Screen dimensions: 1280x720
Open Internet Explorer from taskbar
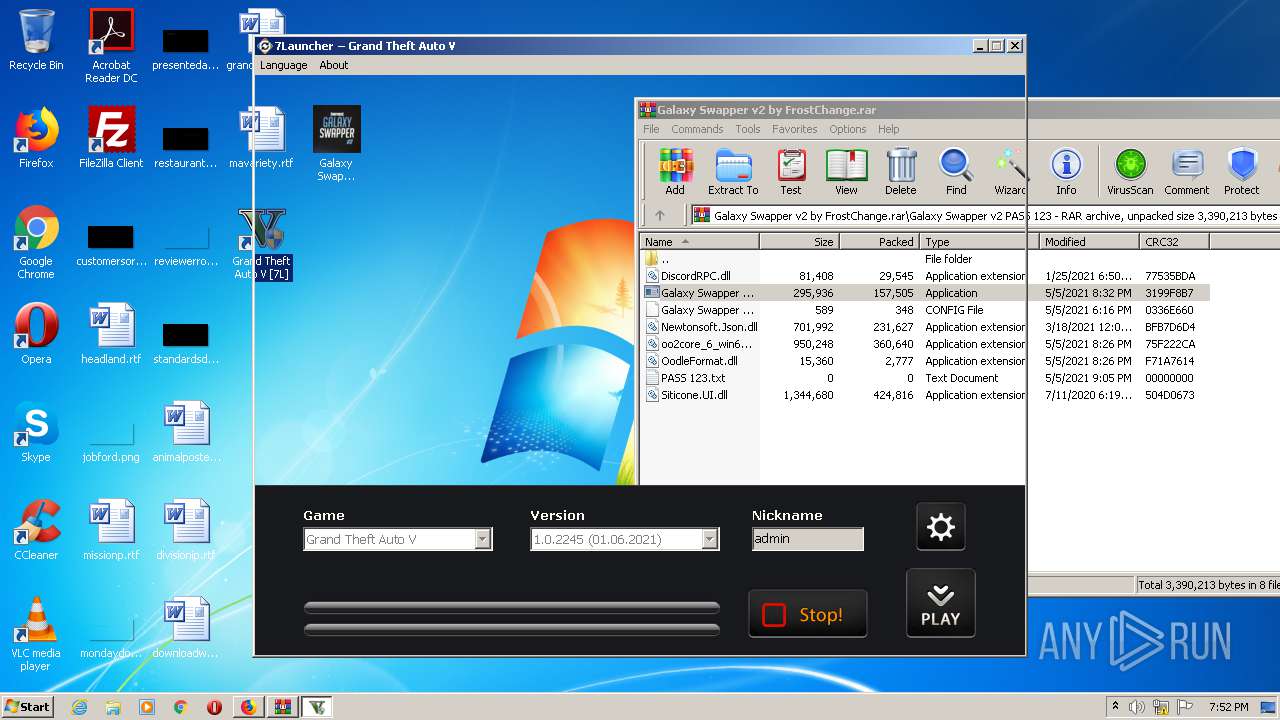coord(79,707)
